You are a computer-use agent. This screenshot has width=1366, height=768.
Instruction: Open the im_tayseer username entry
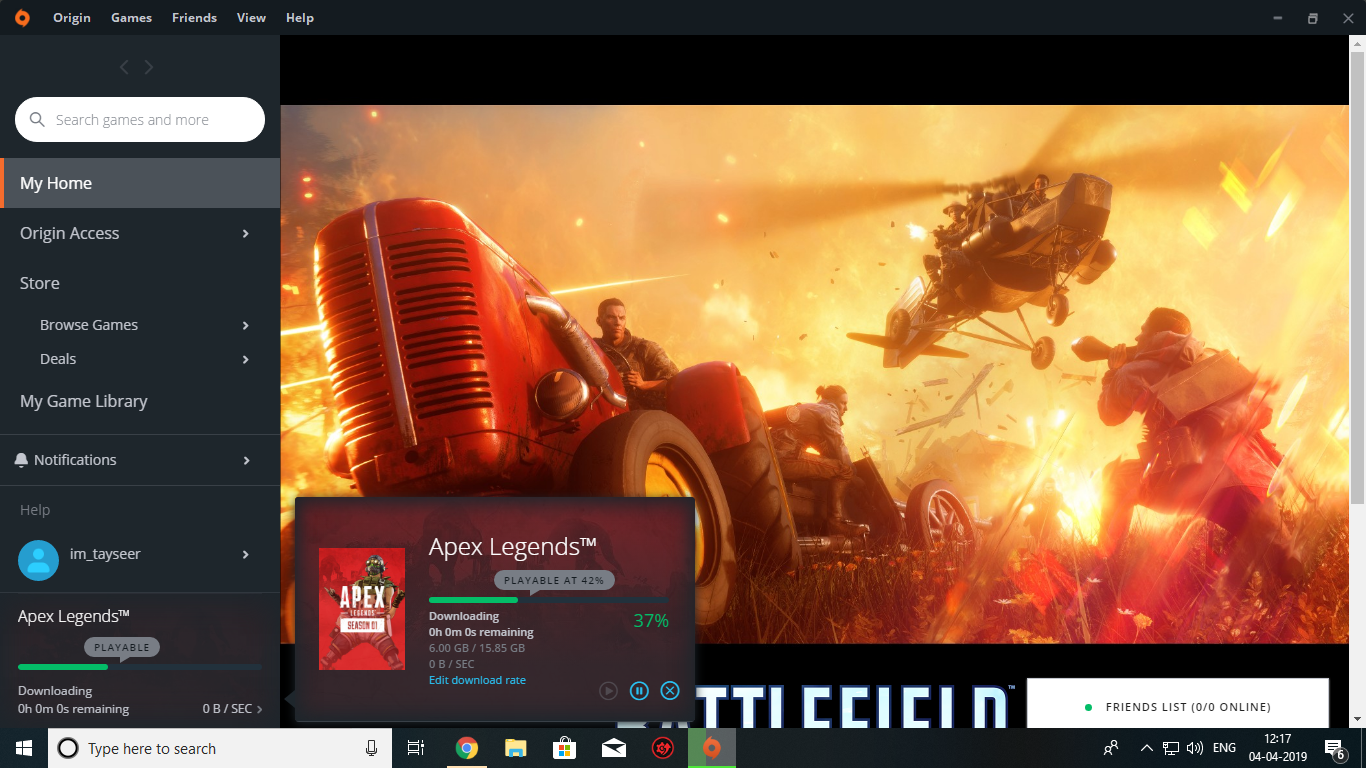[x=105, y=554]
